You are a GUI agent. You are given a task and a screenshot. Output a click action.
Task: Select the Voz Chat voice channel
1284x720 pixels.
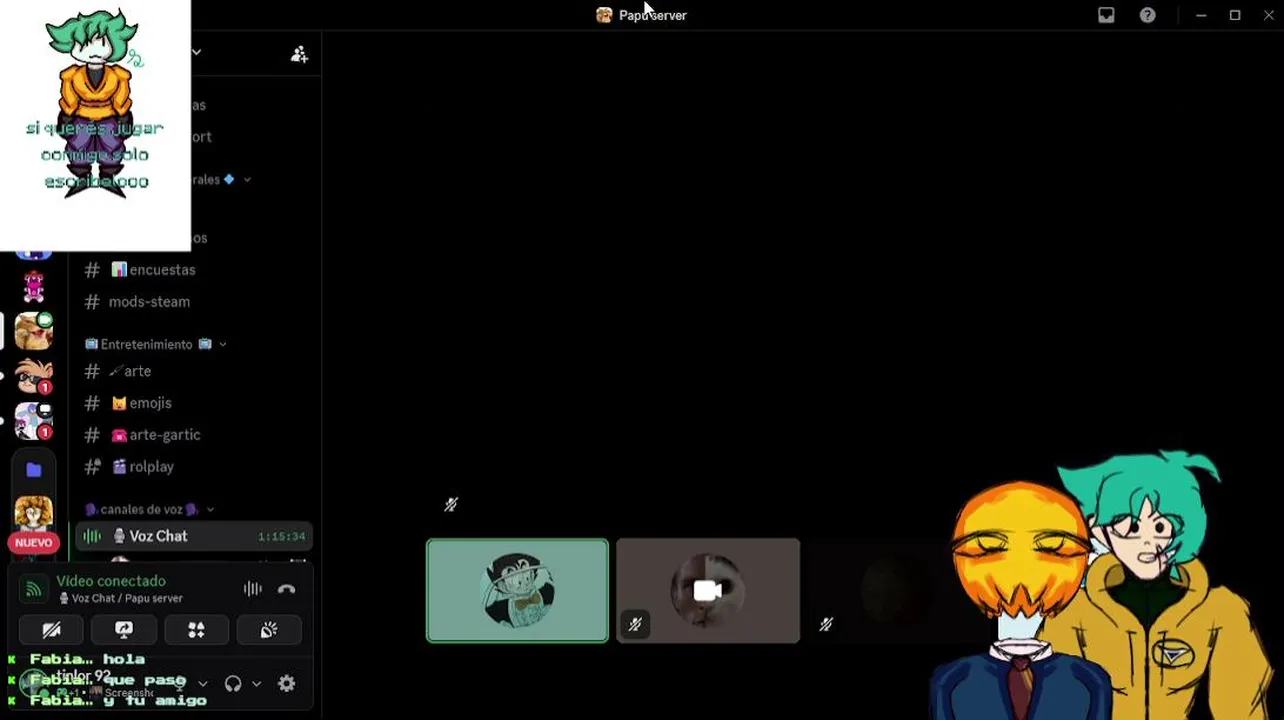pos(195,536)
